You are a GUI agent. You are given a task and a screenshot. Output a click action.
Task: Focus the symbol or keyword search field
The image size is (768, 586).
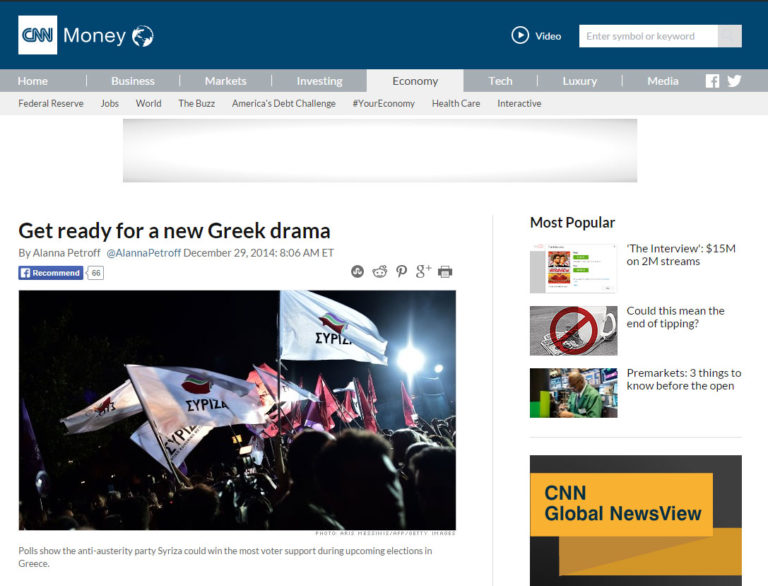pyautogui.click(x=647, y=36)
